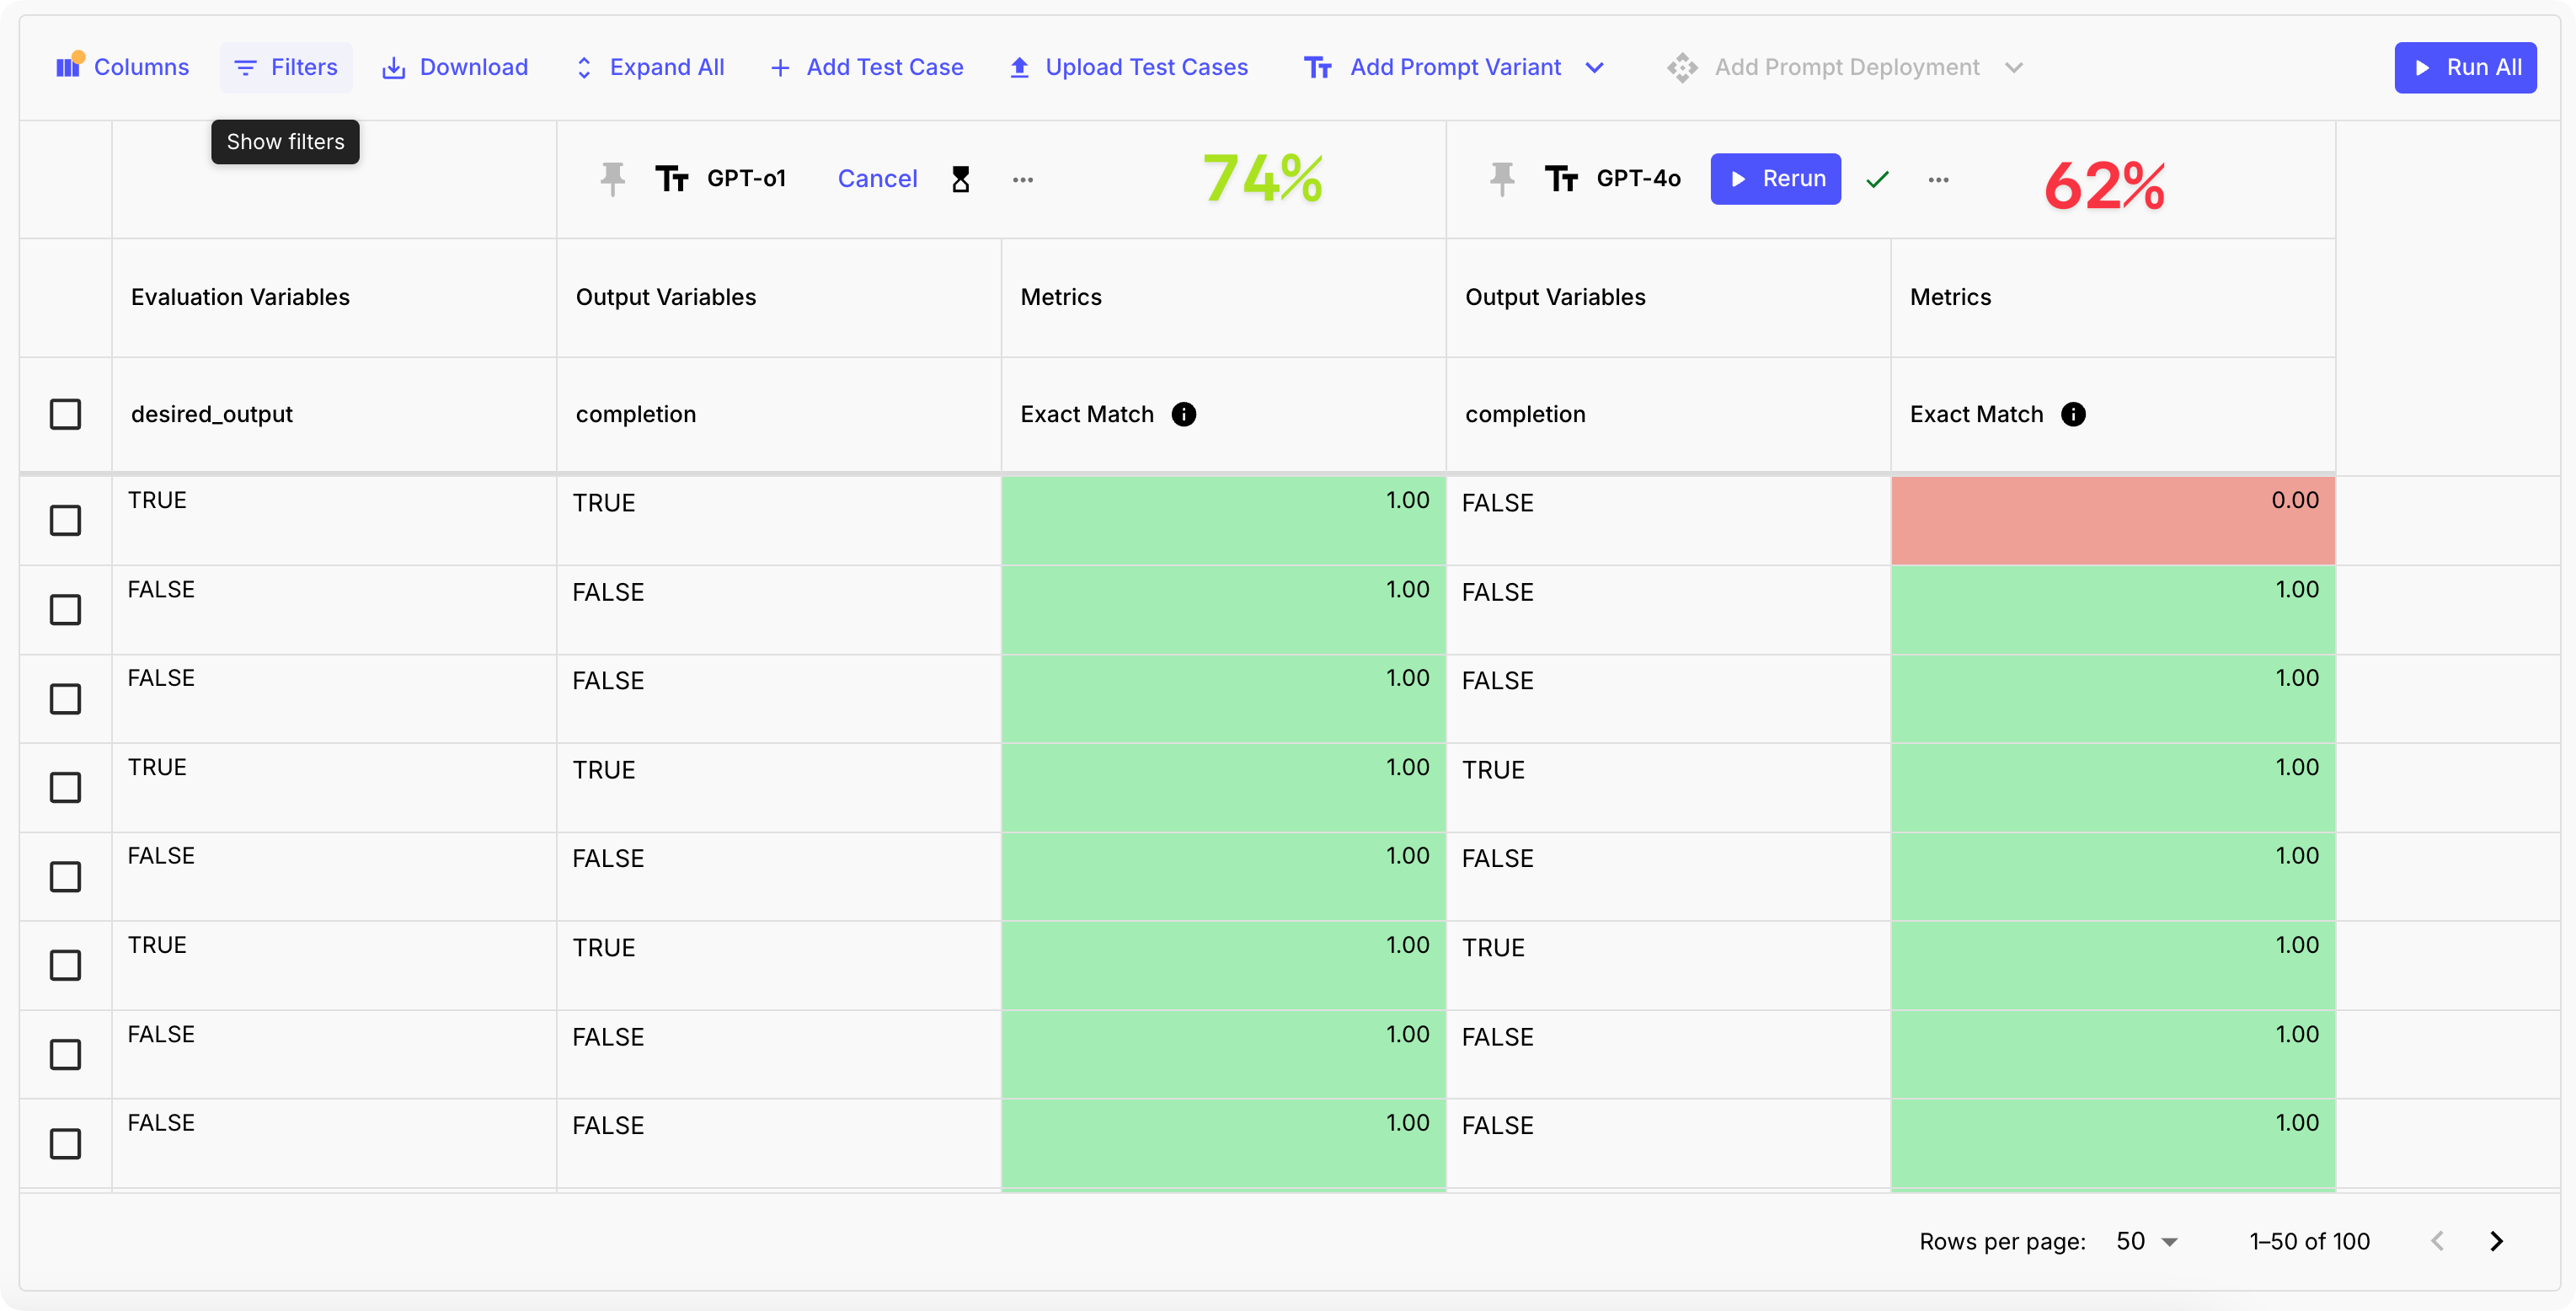Show filters via the Filters button
The image size is (2576, 1311).
click(286, 67)
